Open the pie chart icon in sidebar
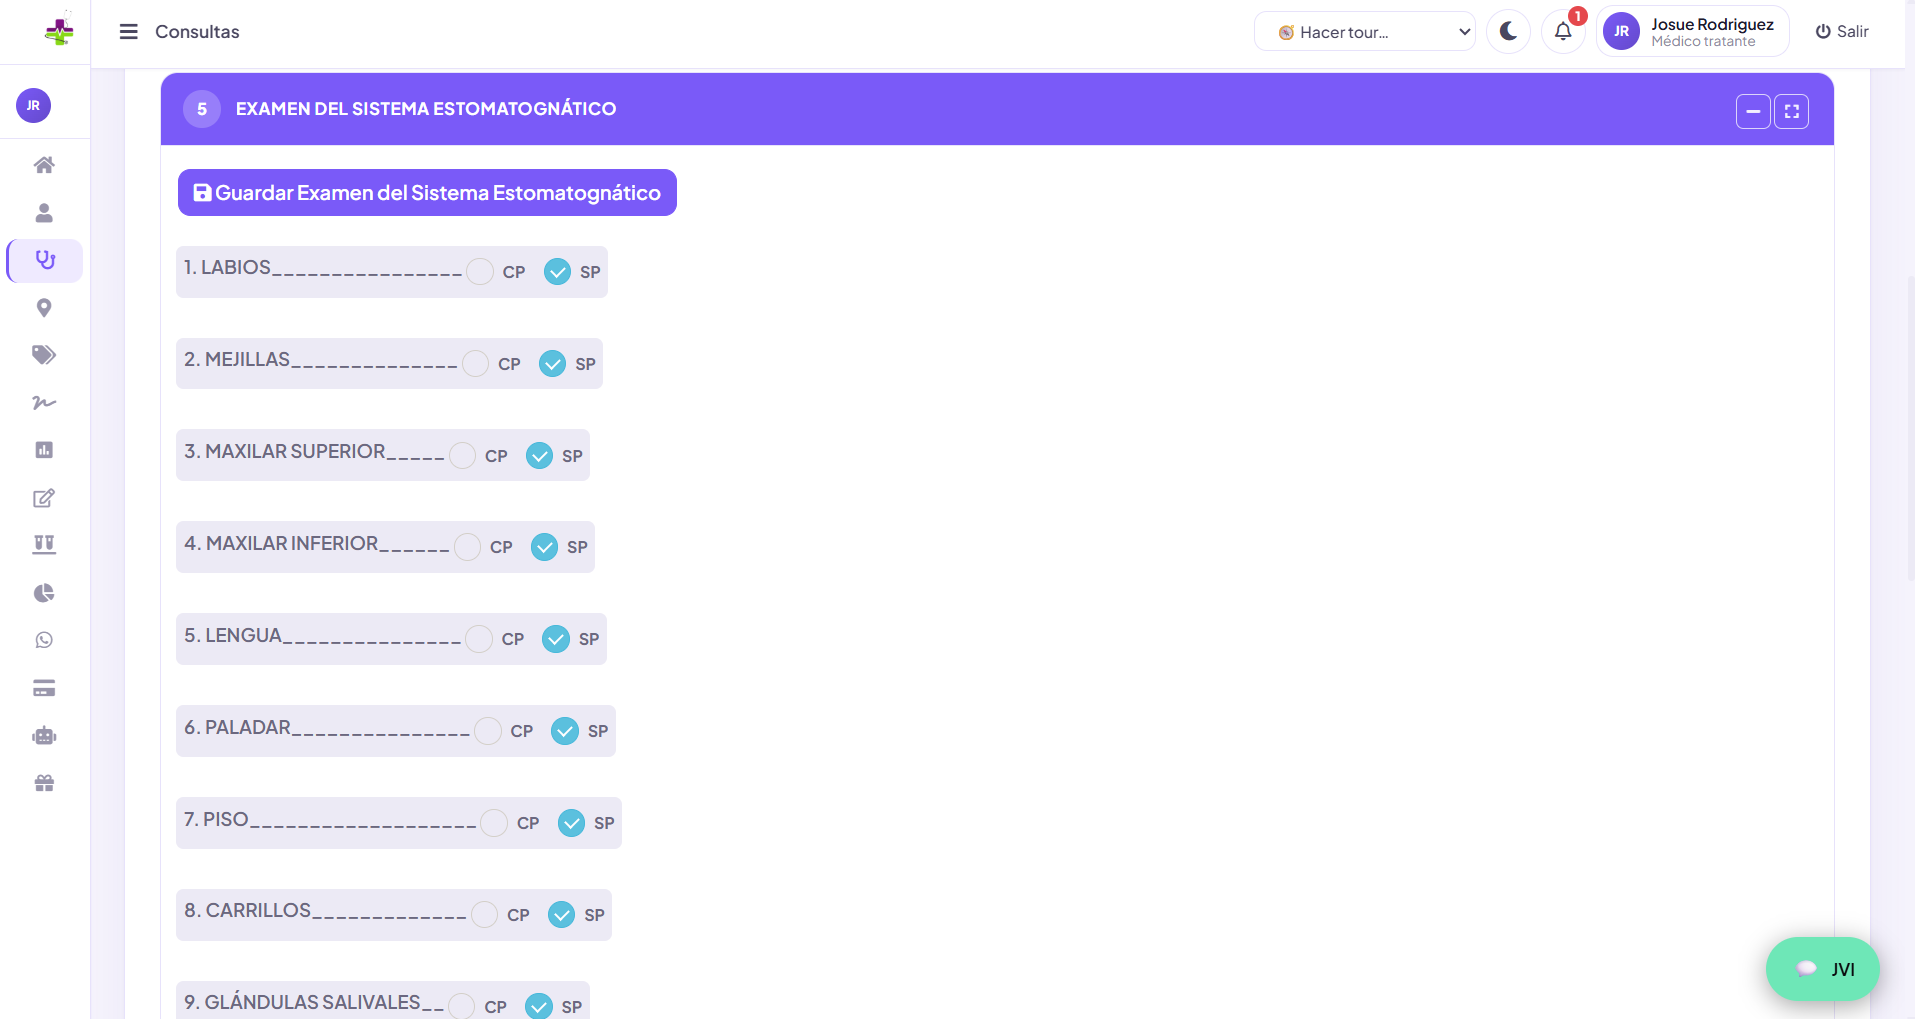The width and height of the screenshot is (1915, 1019). coord(44,593)
